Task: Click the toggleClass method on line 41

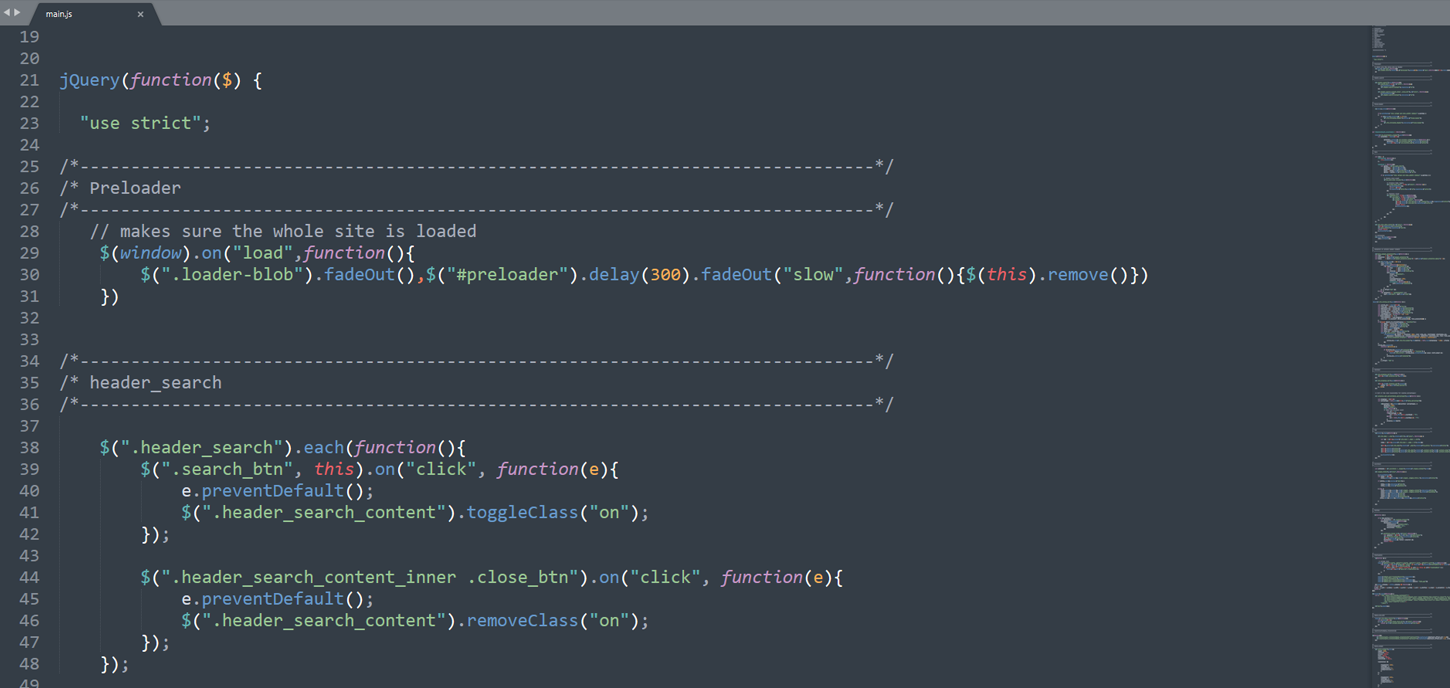Action: 523,512
